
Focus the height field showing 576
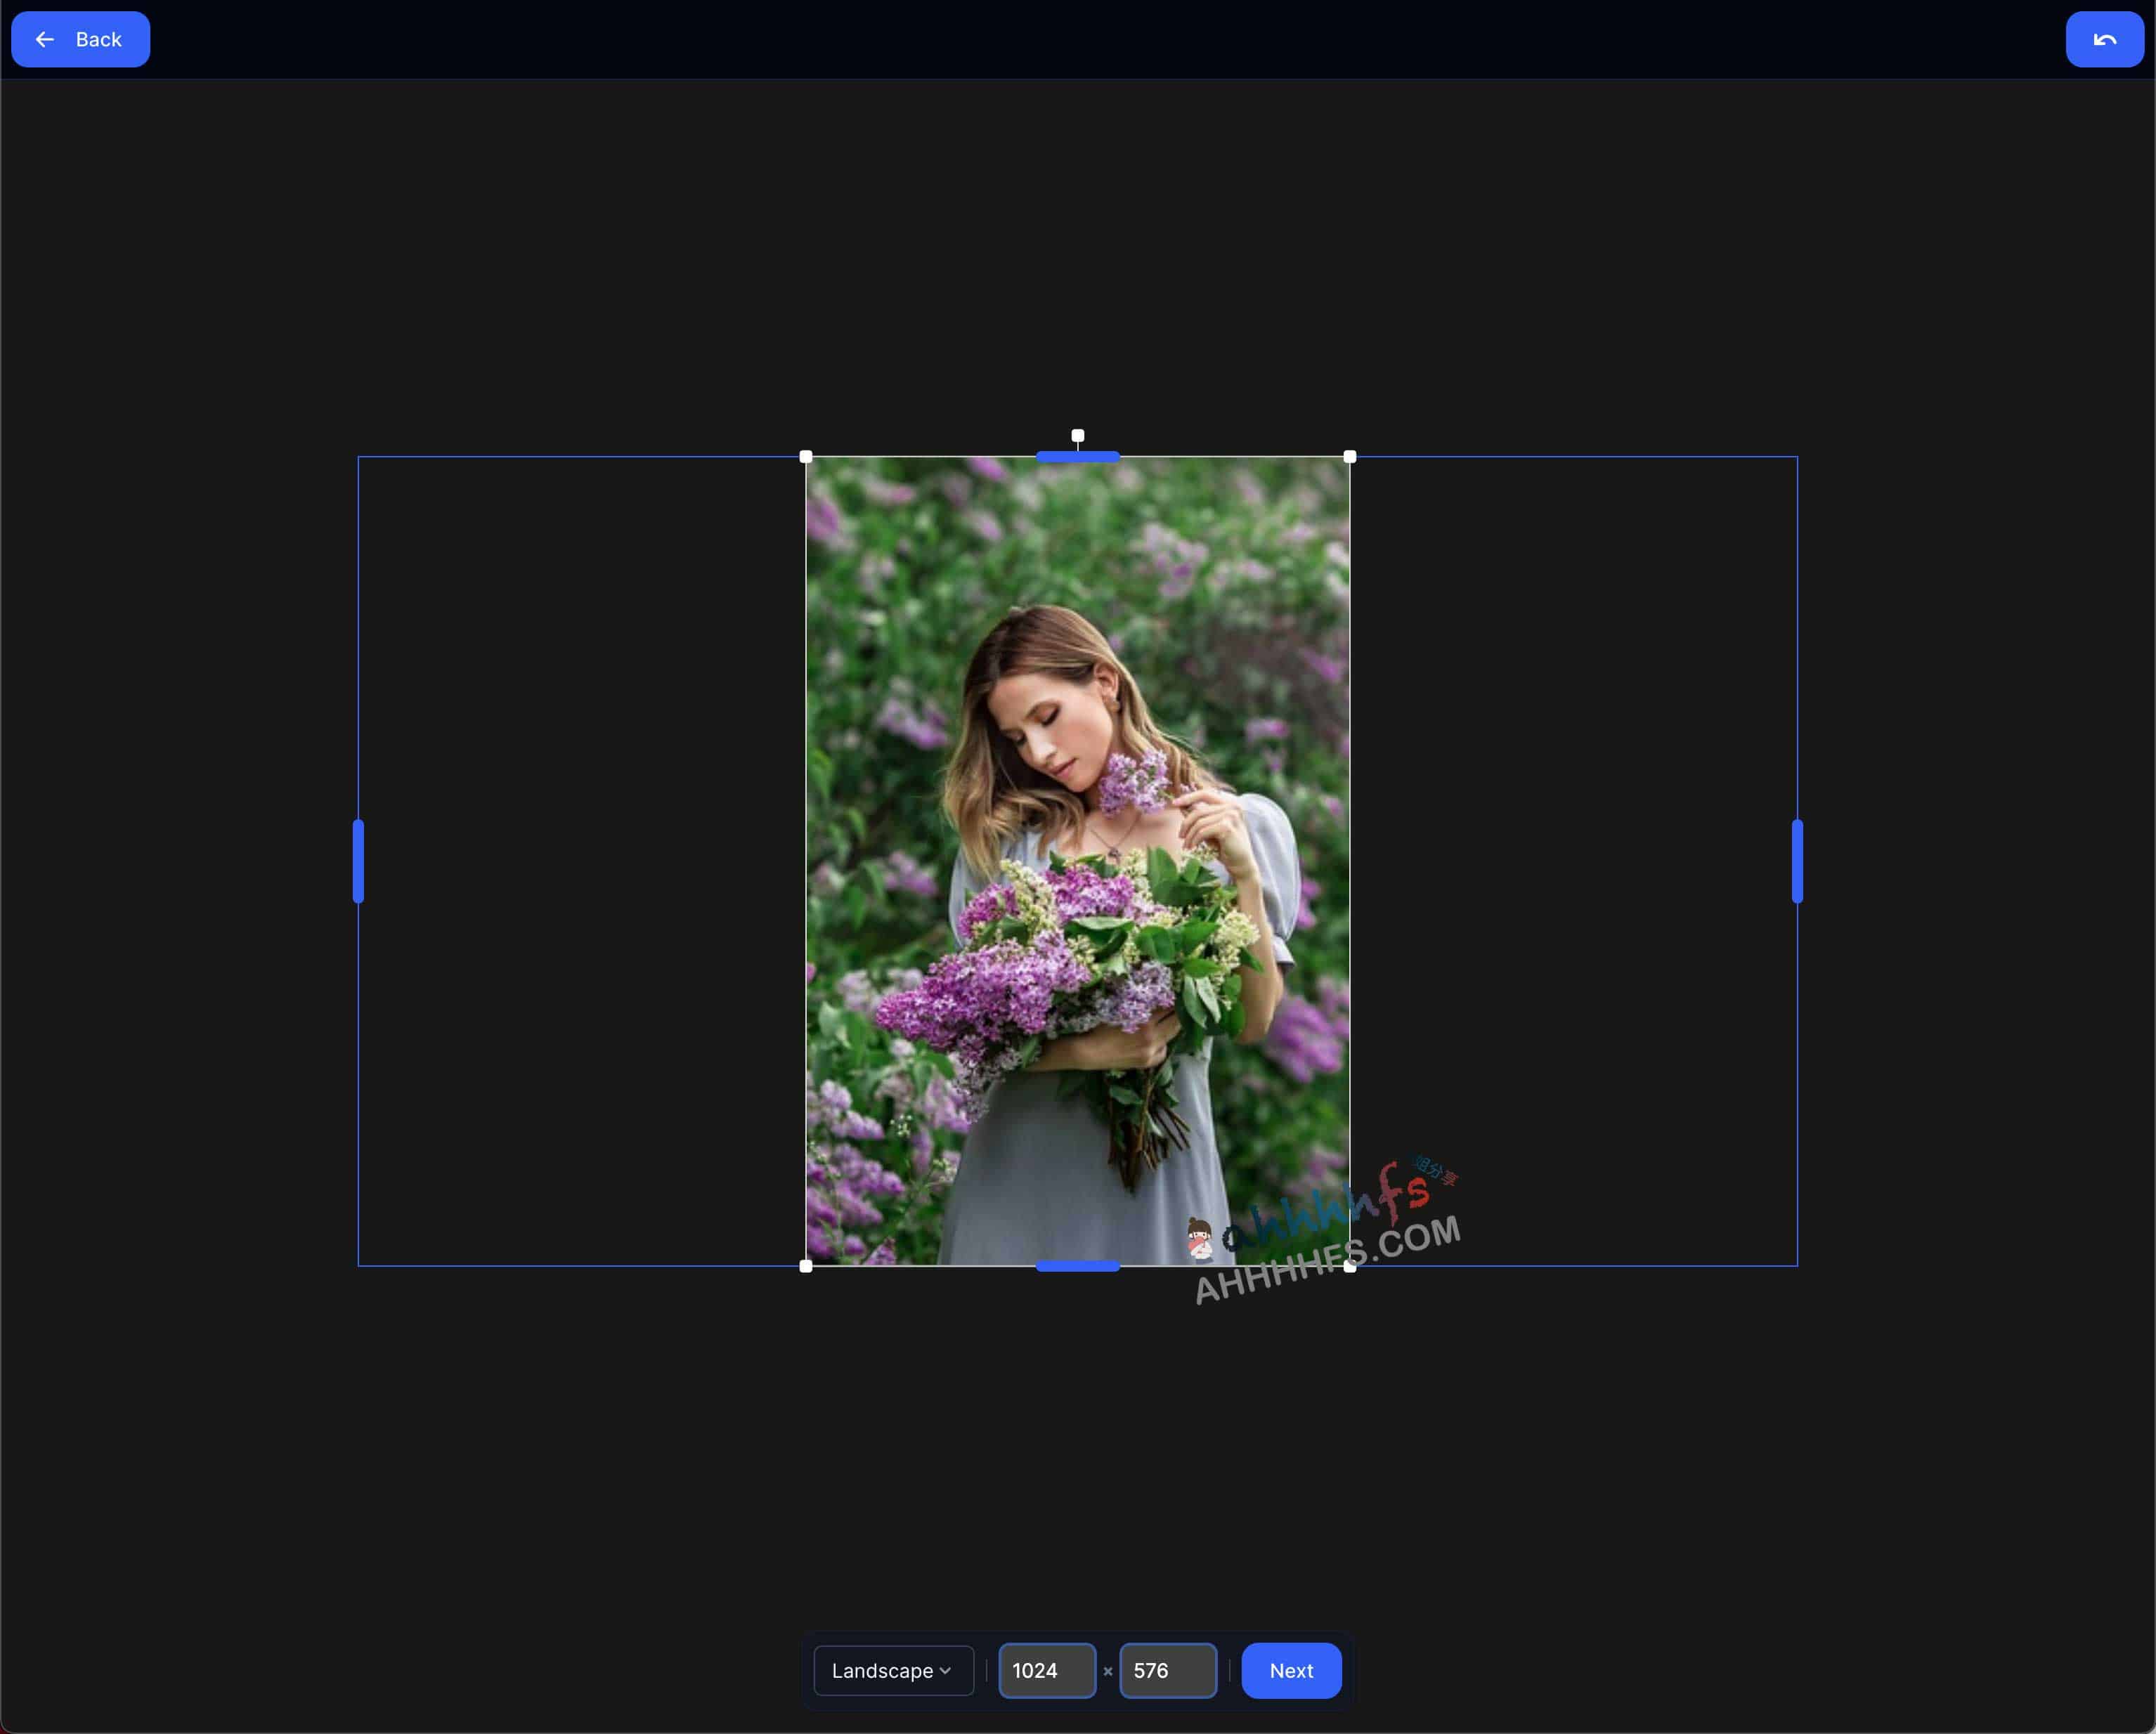[x=1167, y=1671]
